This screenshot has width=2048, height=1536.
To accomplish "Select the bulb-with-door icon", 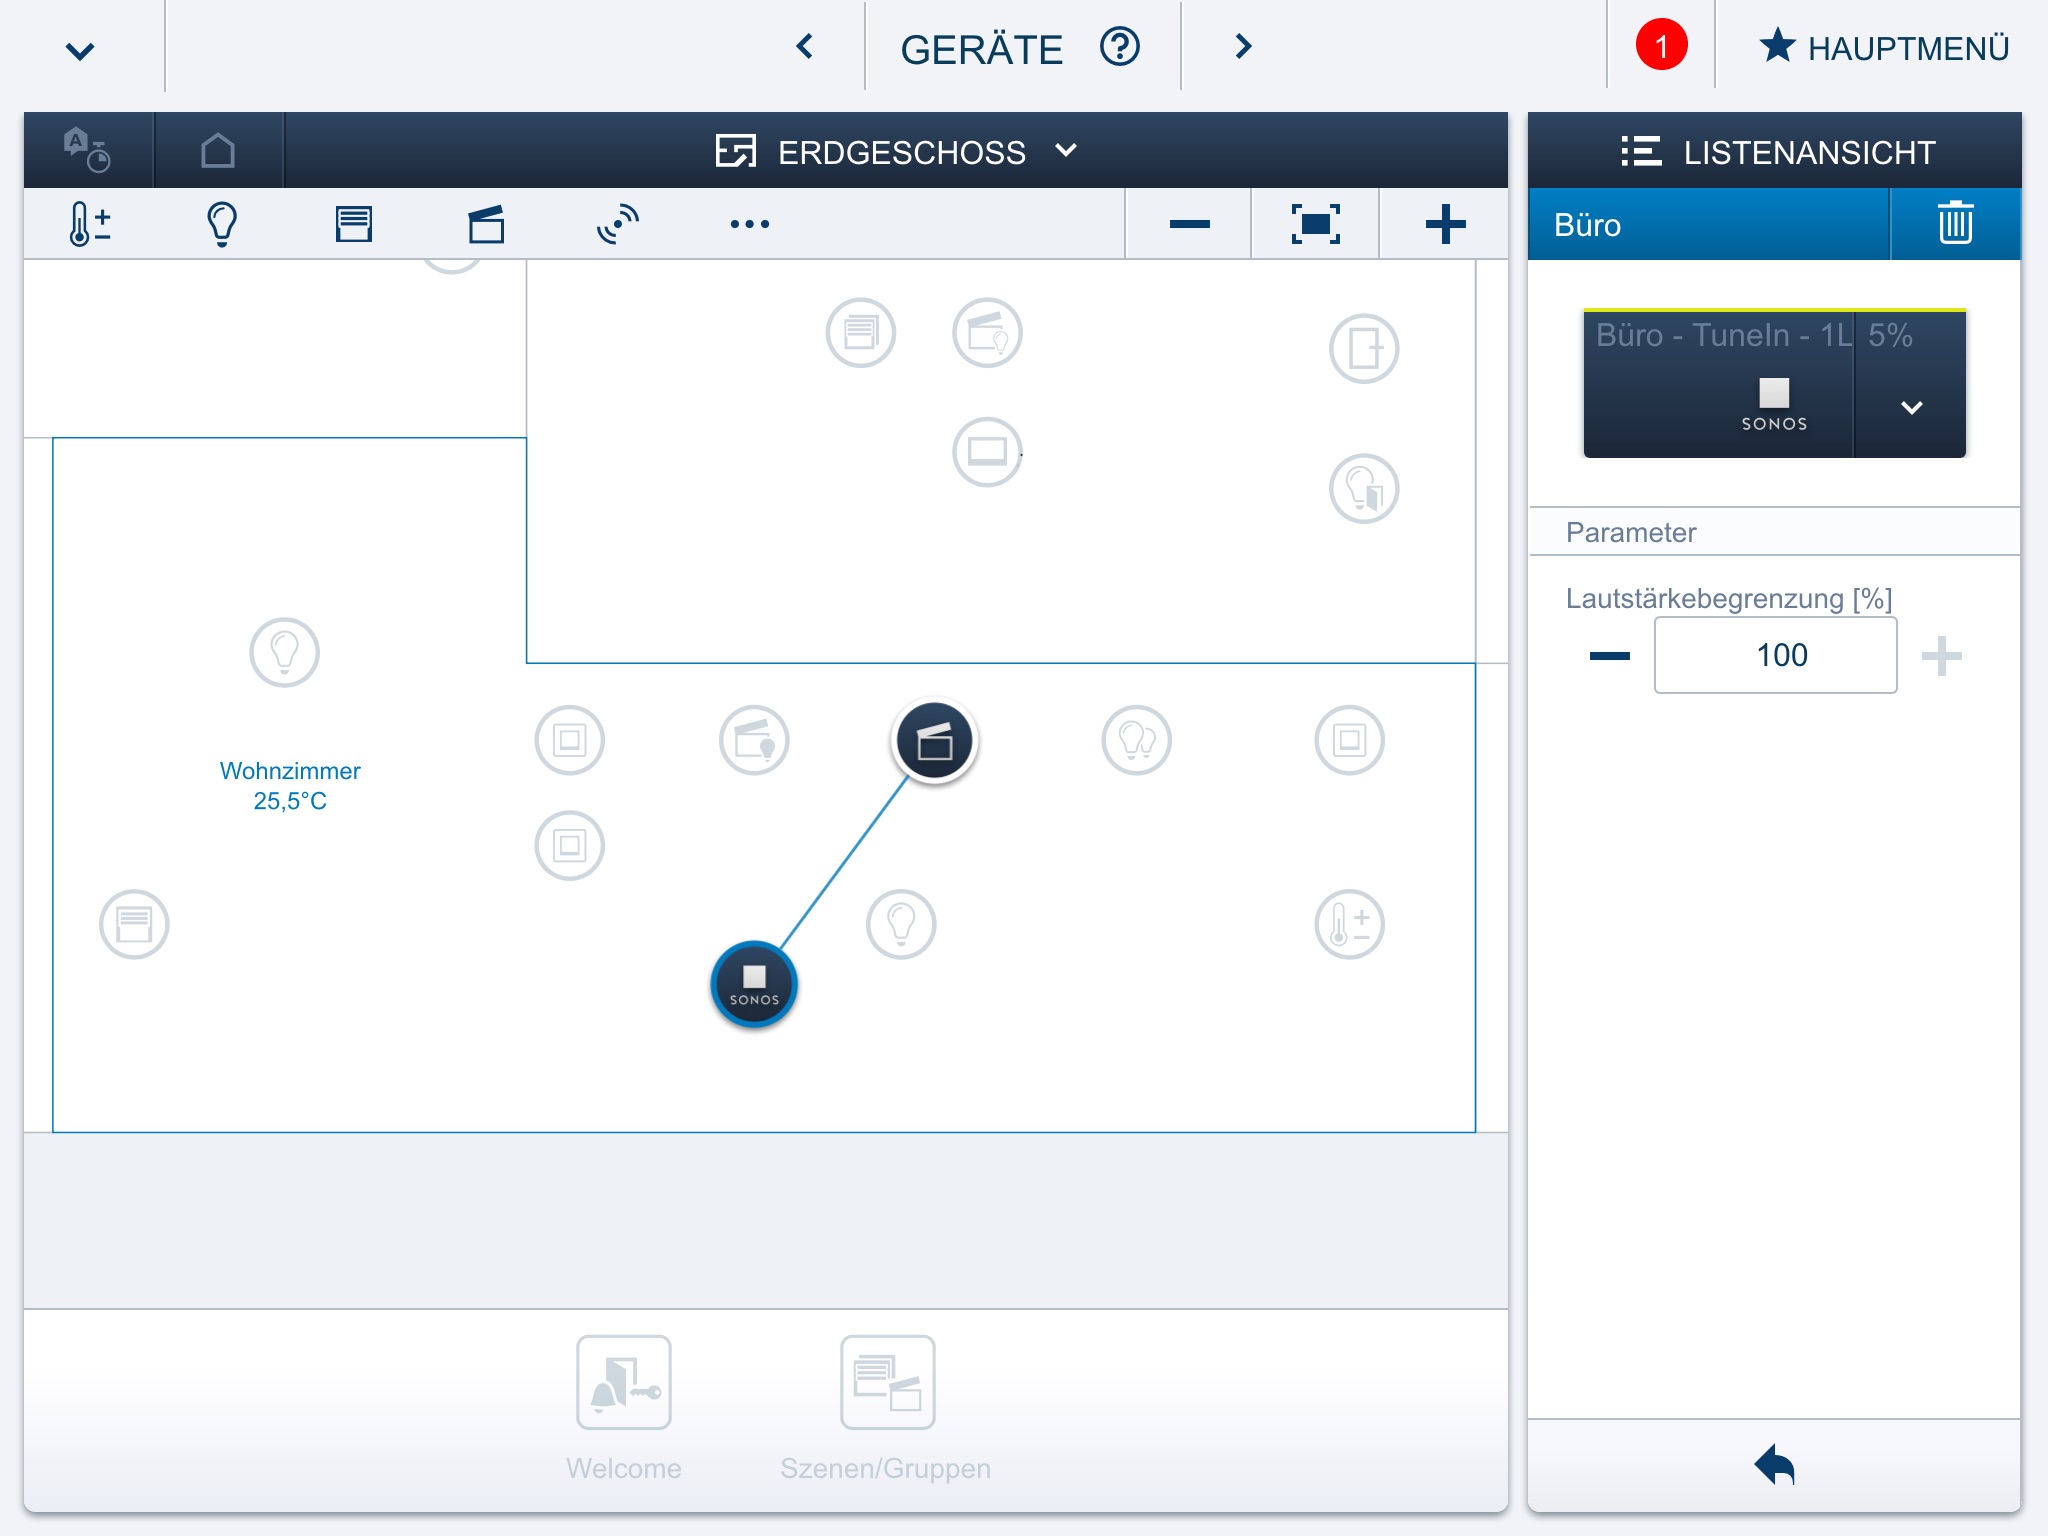I will point(1364,489).
